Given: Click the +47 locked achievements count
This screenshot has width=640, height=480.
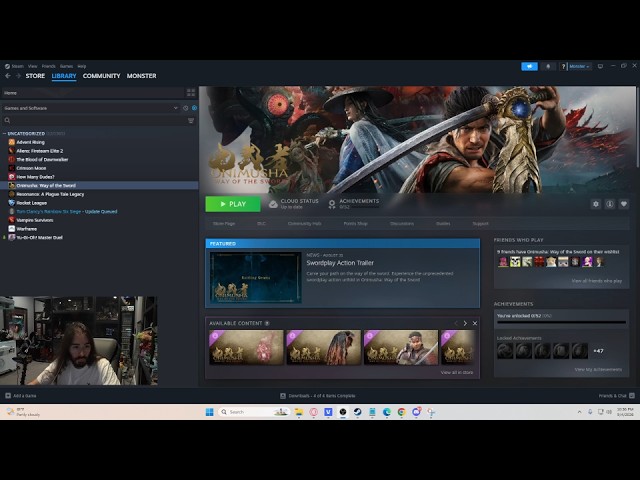Looking at the screenshot, I should (598, 351).
